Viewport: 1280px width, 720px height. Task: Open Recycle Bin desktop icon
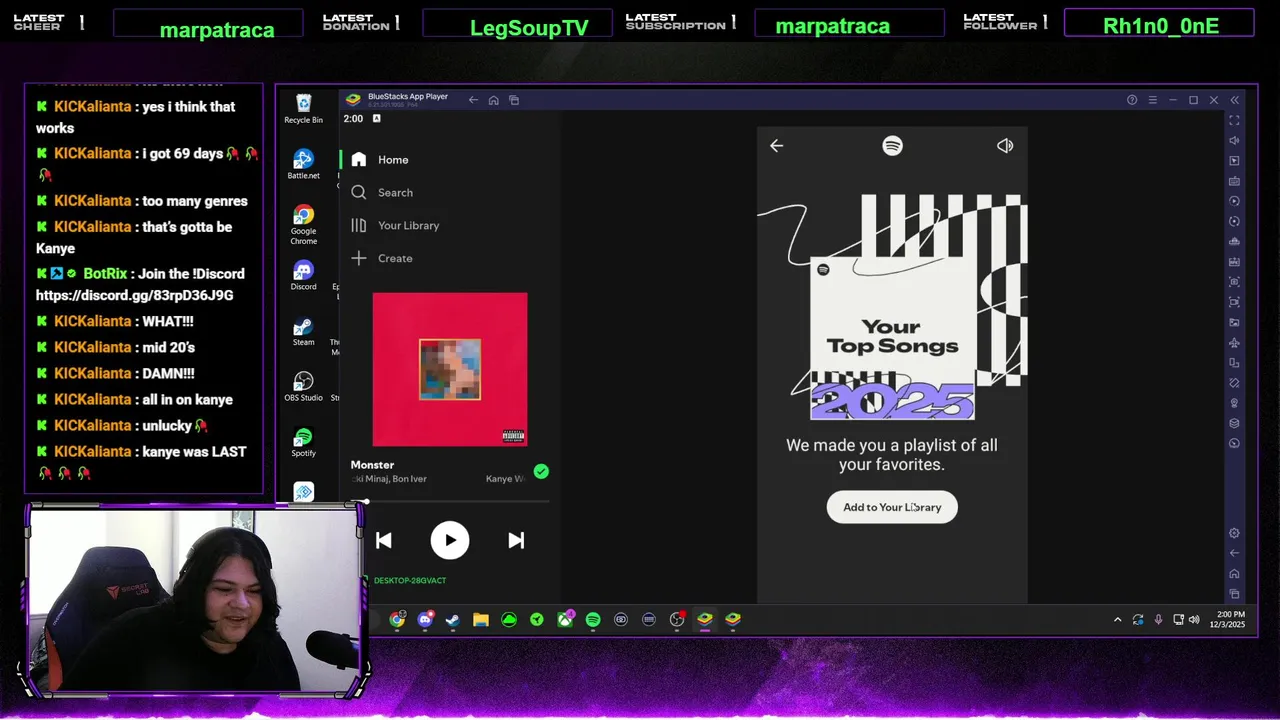click(303, 109)
